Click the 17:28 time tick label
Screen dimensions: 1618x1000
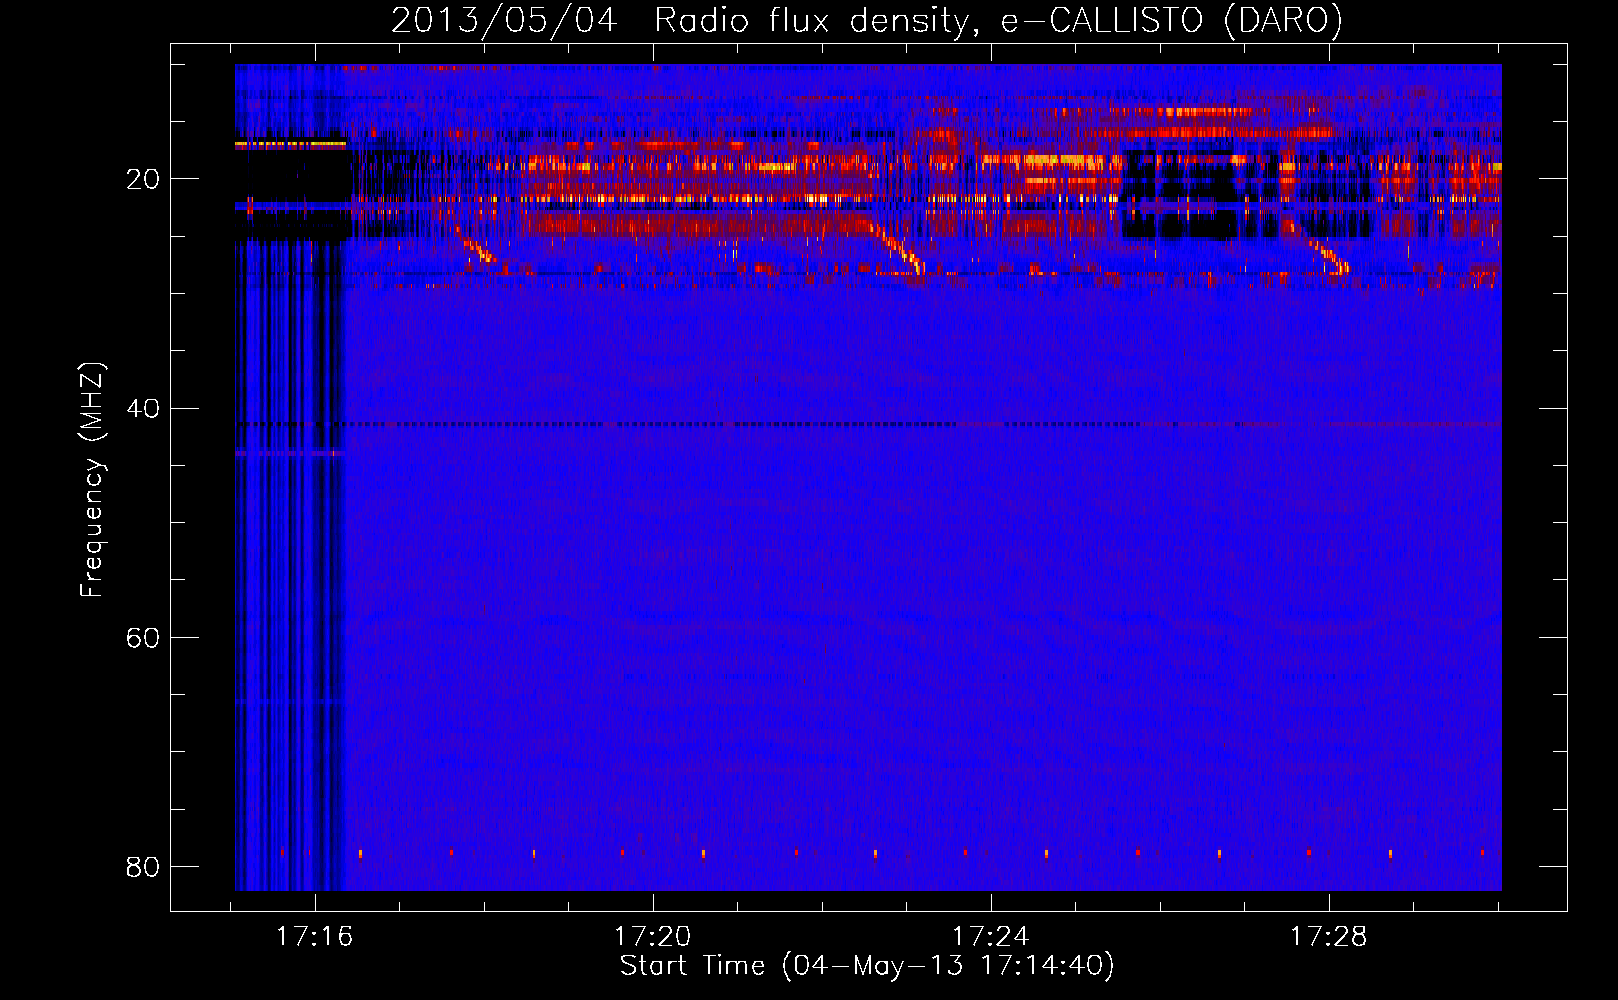click(1328, 937)
